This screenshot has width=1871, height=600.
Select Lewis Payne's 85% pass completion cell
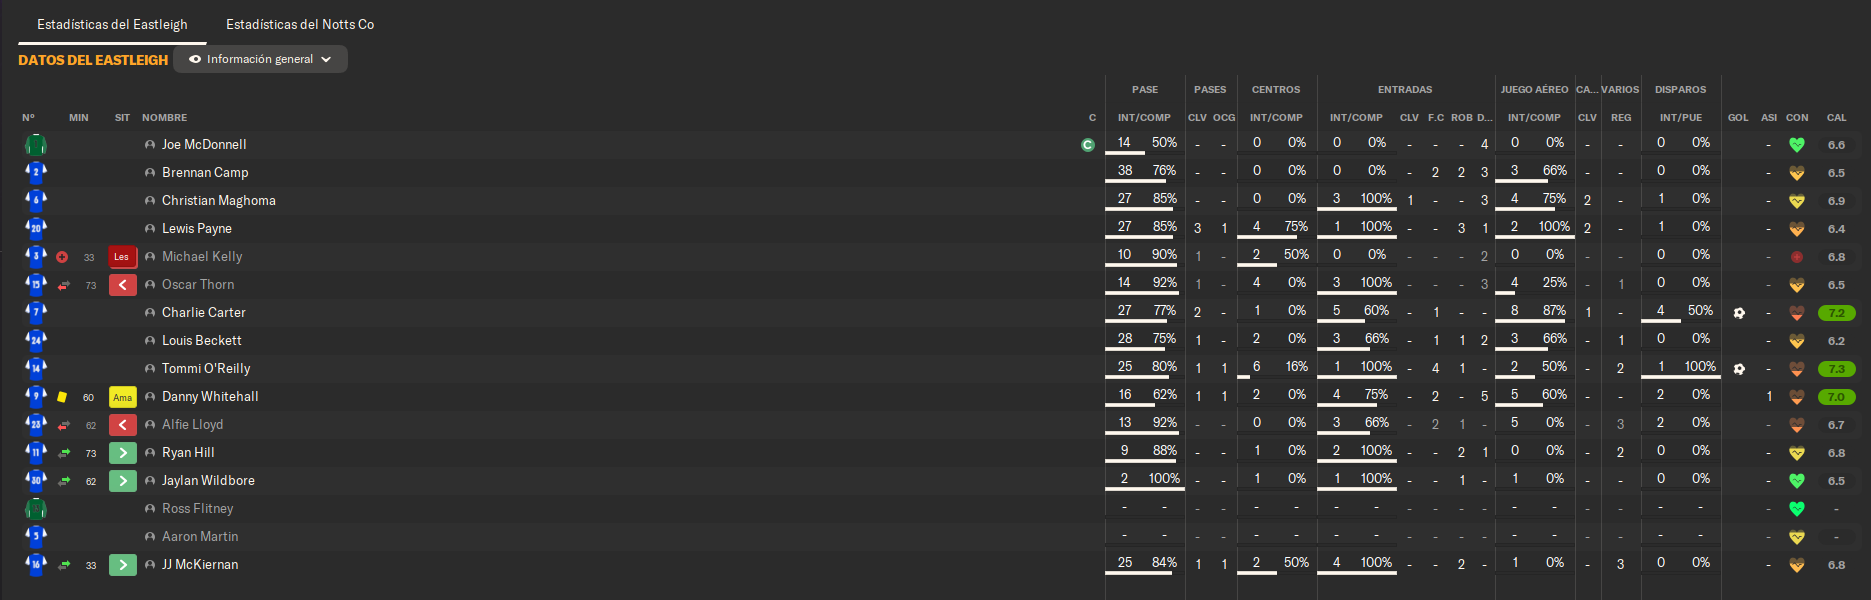[x=1164, y=227]
